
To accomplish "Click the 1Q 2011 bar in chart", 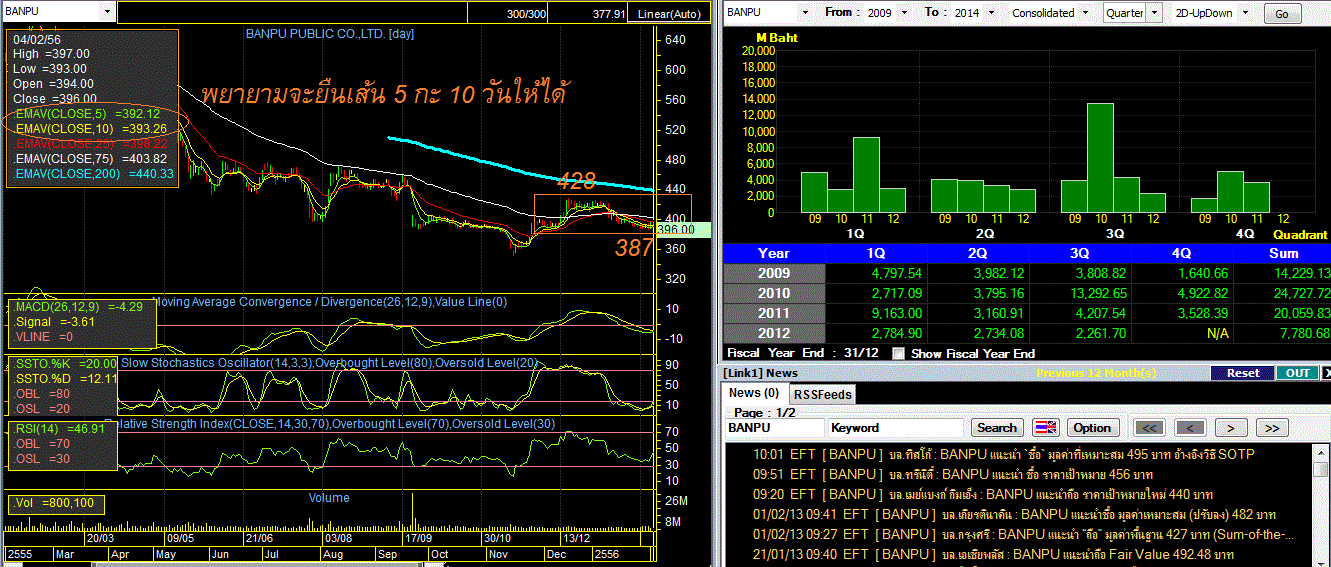I will point(866,174).
